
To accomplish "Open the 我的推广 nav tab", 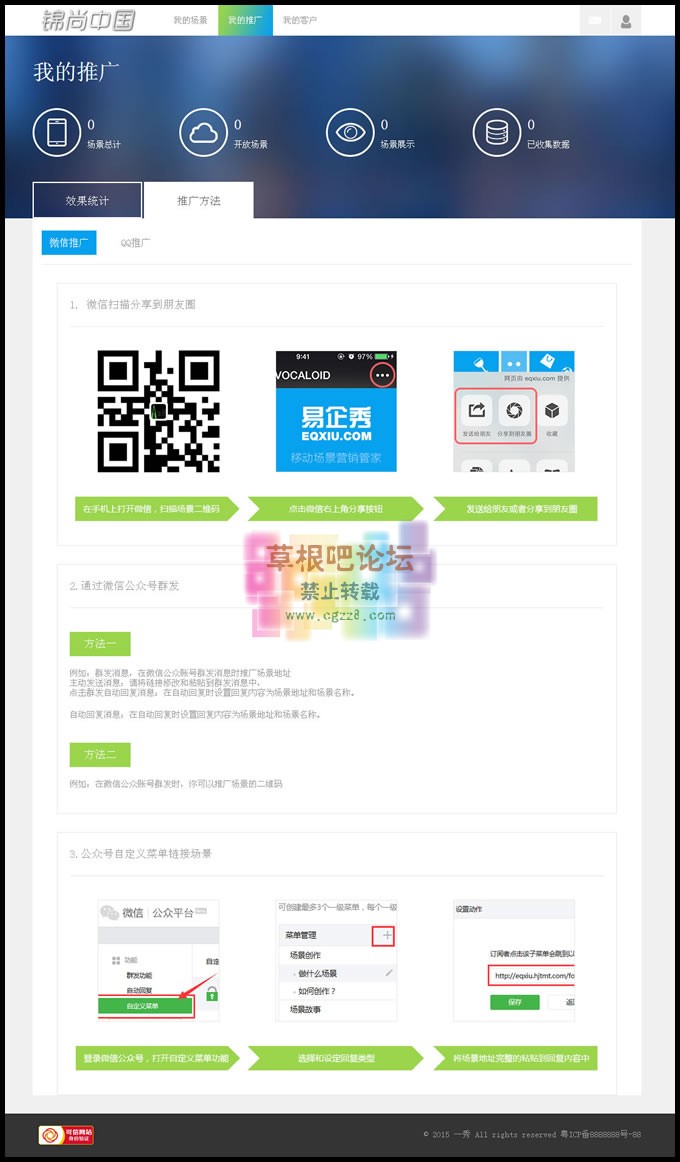I will point(245,20).
